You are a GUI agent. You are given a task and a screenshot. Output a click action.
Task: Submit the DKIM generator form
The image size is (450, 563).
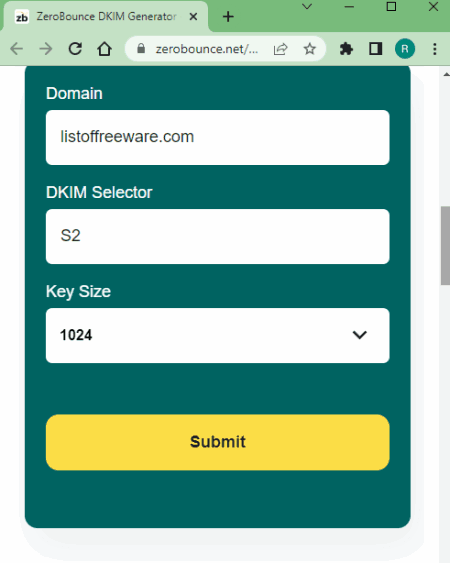[x=218, y=442]
